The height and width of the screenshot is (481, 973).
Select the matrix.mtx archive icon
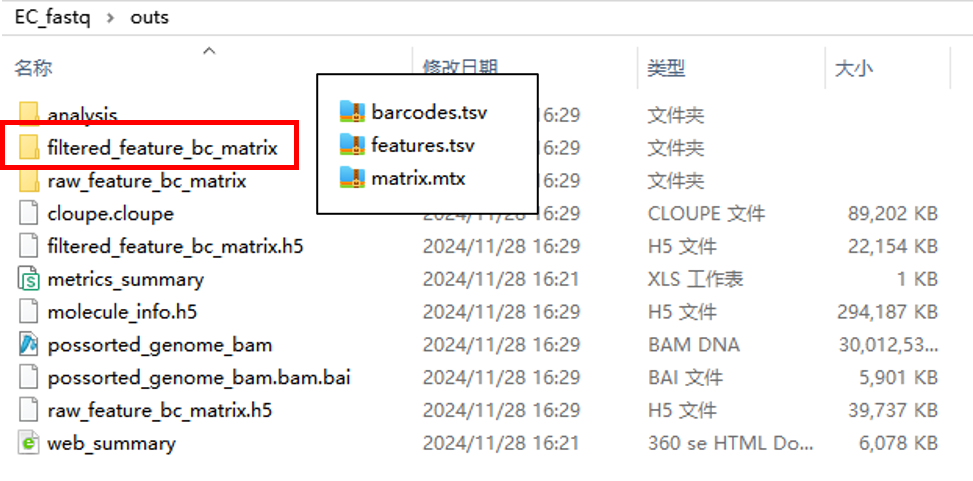click(x=352, y=179)
